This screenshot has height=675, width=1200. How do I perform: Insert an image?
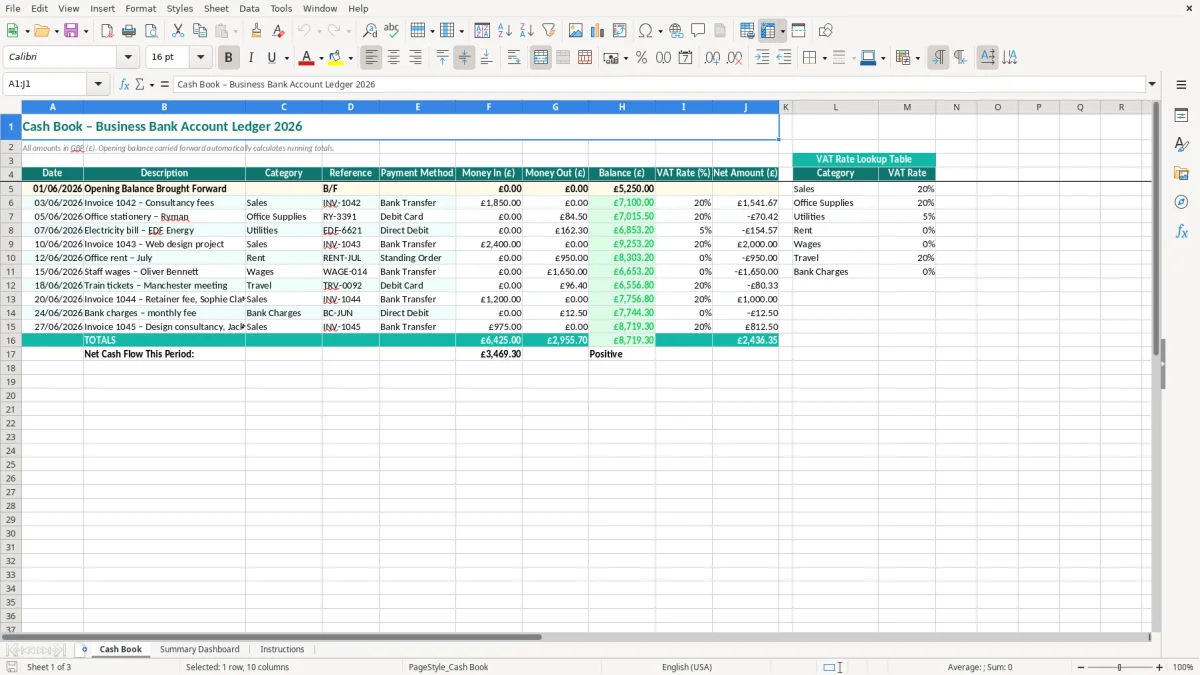click(576, 31)
